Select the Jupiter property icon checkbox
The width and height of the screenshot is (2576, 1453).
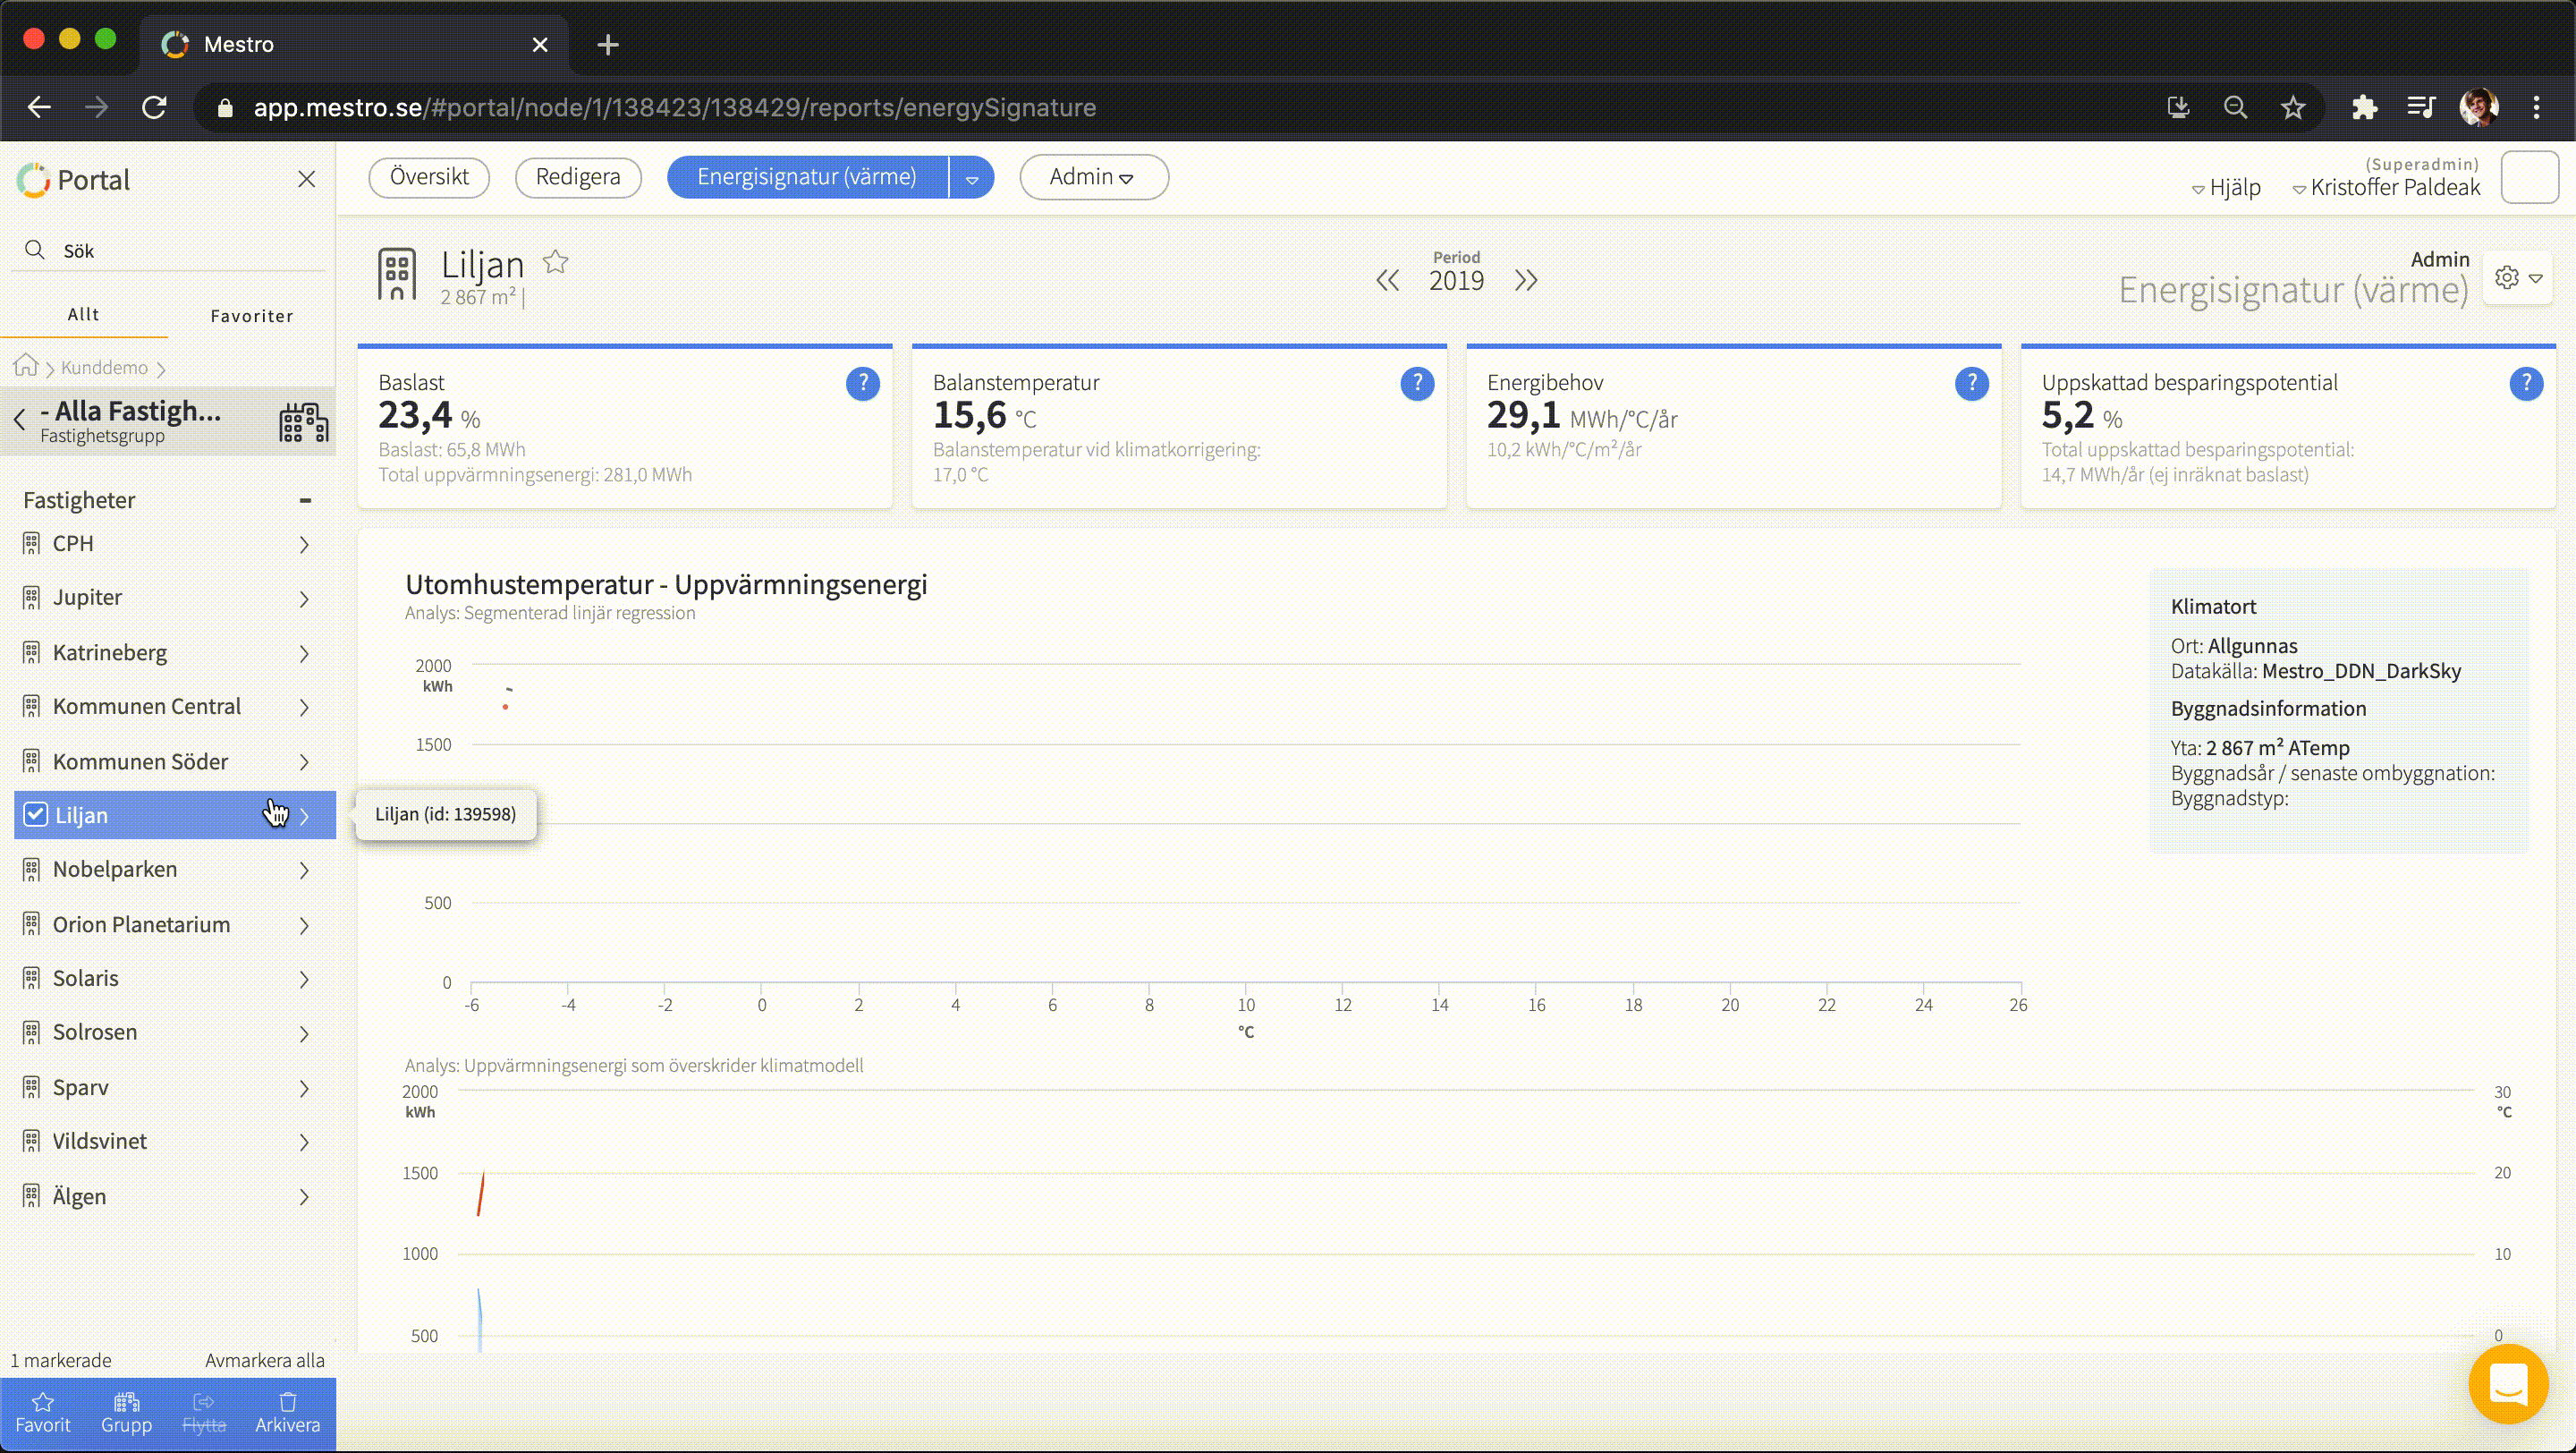pos(32,598)
